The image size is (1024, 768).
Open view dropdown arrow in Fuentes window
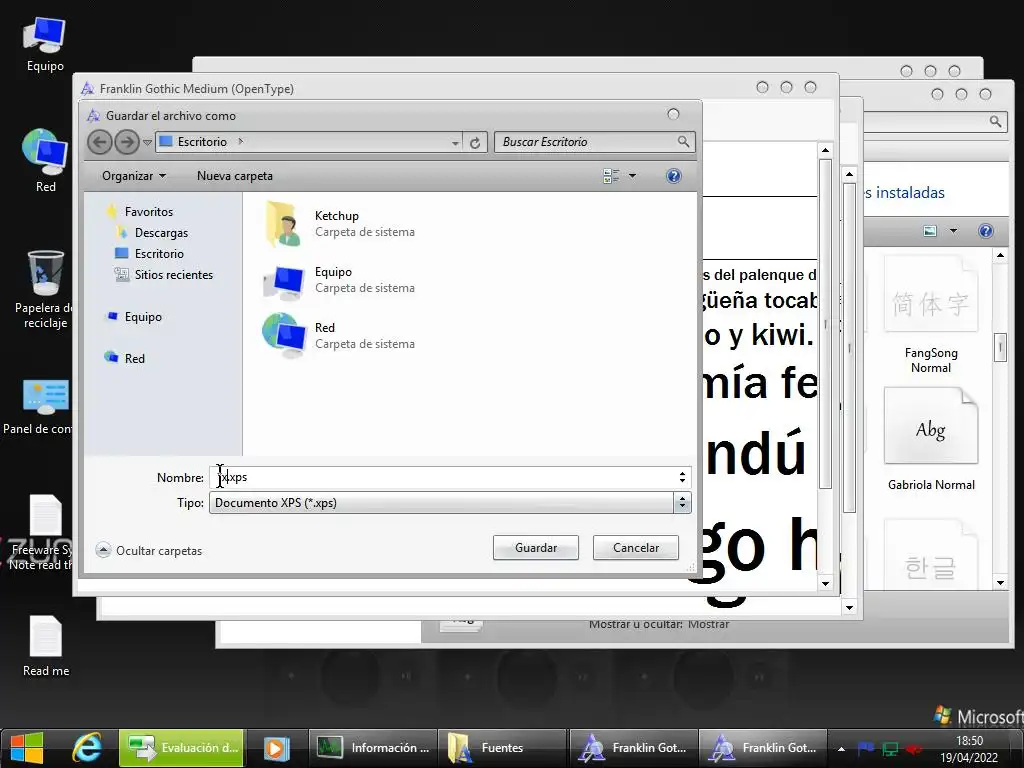953,231
